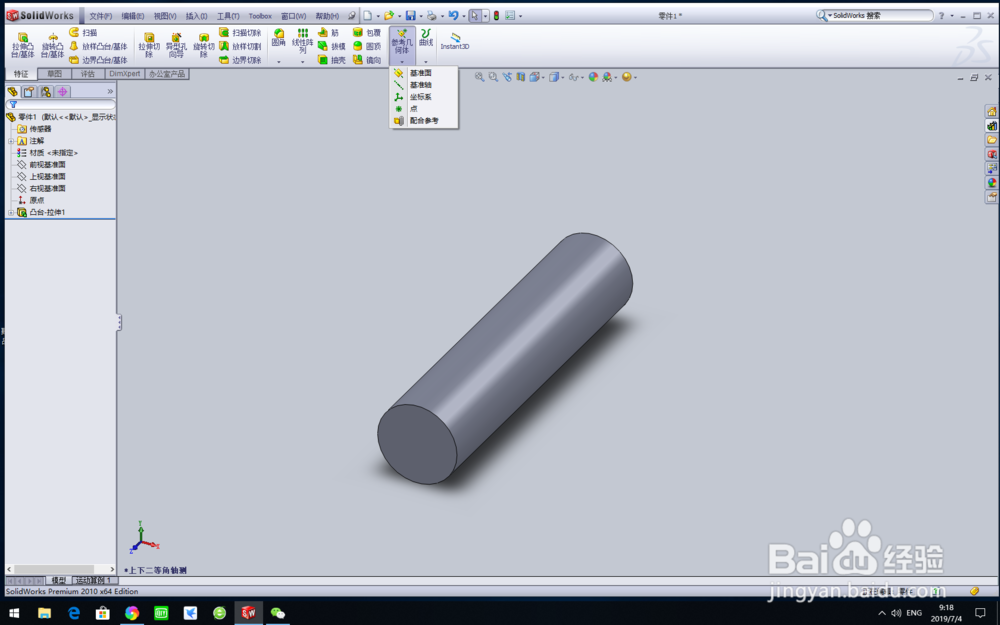This screenshot has width=1000, height=625.
Task: Open the new document dropdown arrow
Action: click(x=378, y=16)
